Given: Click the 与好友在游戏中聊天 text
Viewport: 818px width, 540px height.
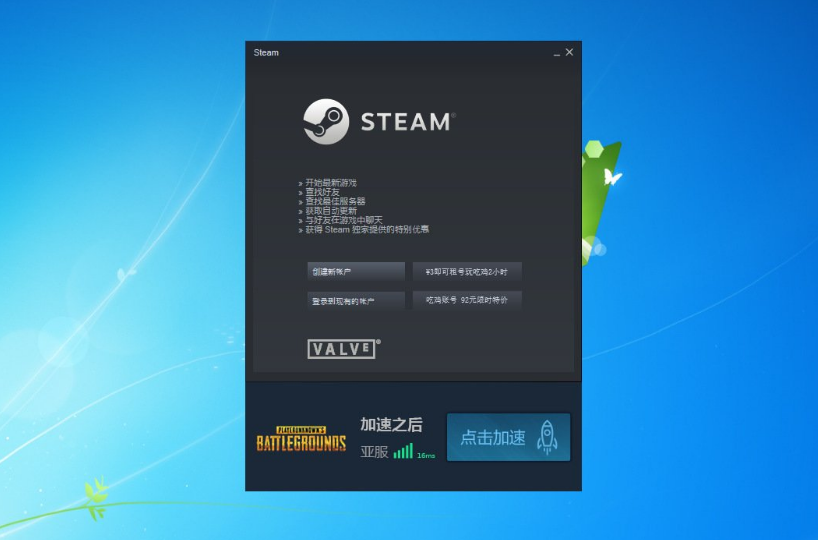Looking at the screenshot, I should pos(344,220).
